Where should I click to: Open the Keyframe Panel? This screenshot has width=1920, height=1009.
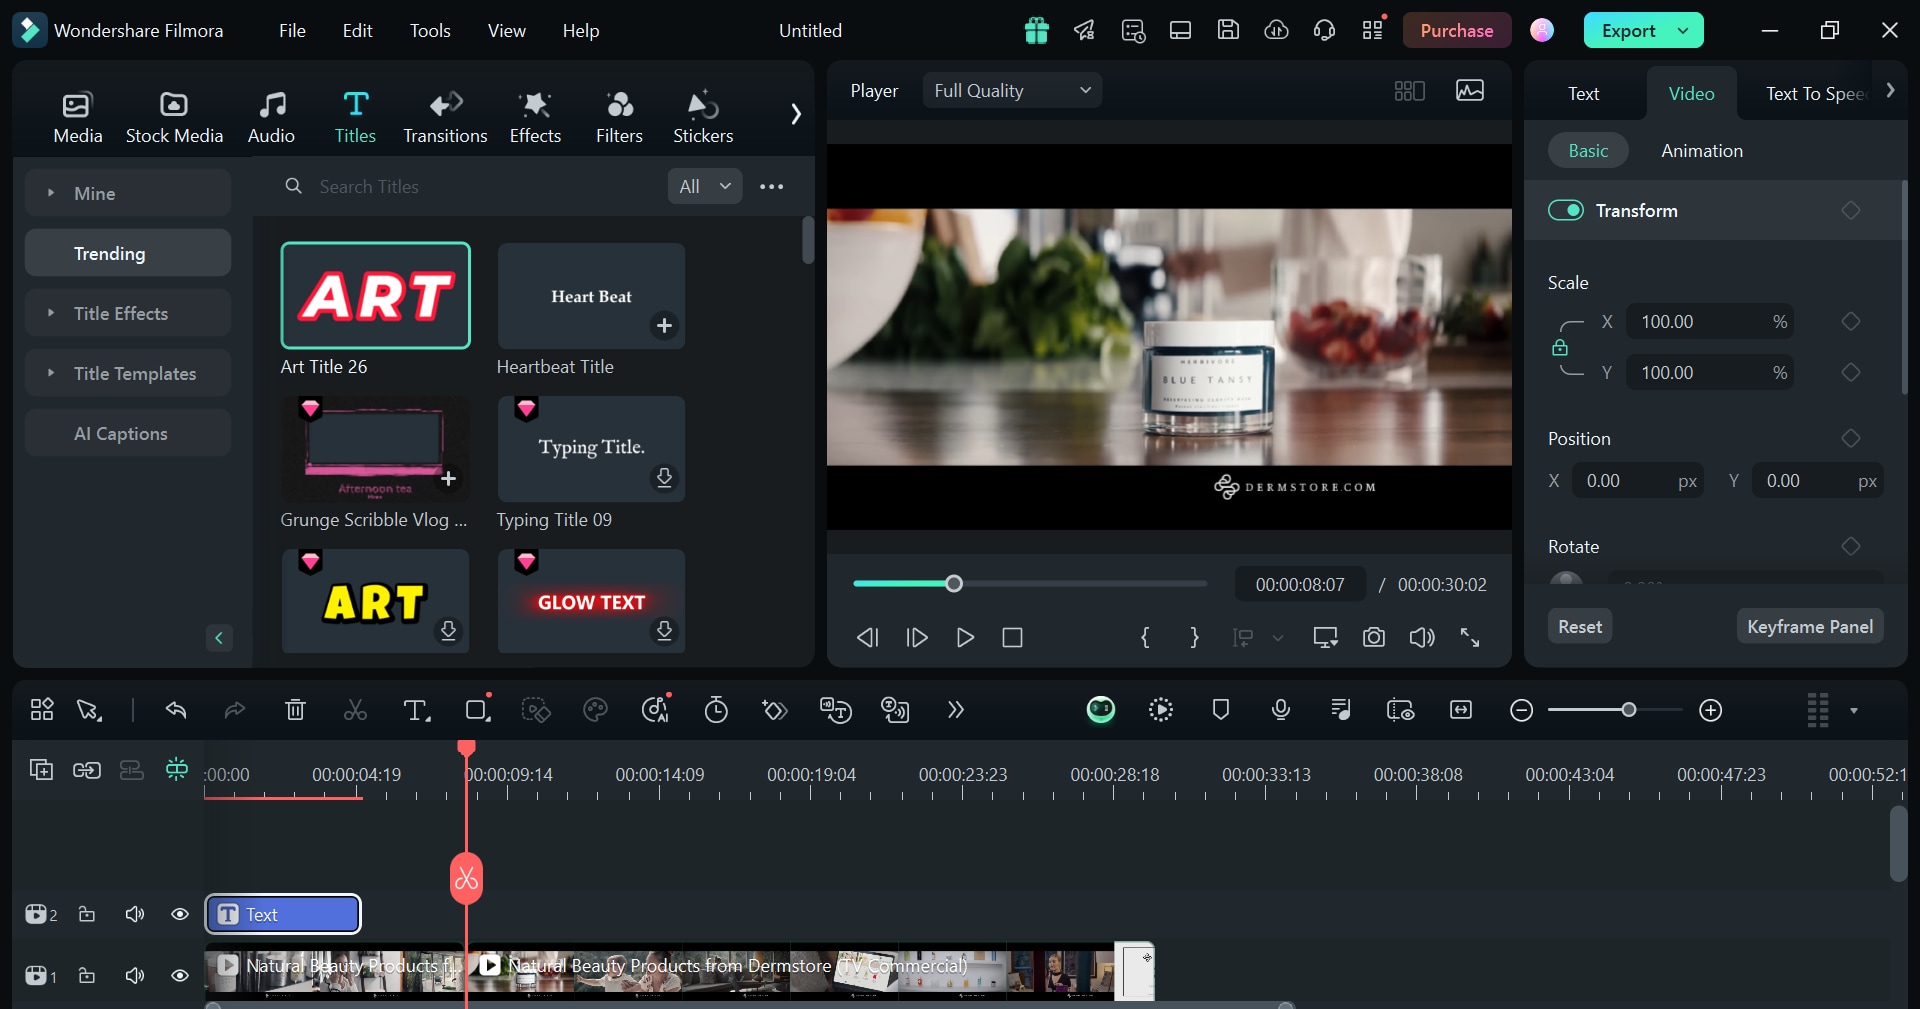1810,626
